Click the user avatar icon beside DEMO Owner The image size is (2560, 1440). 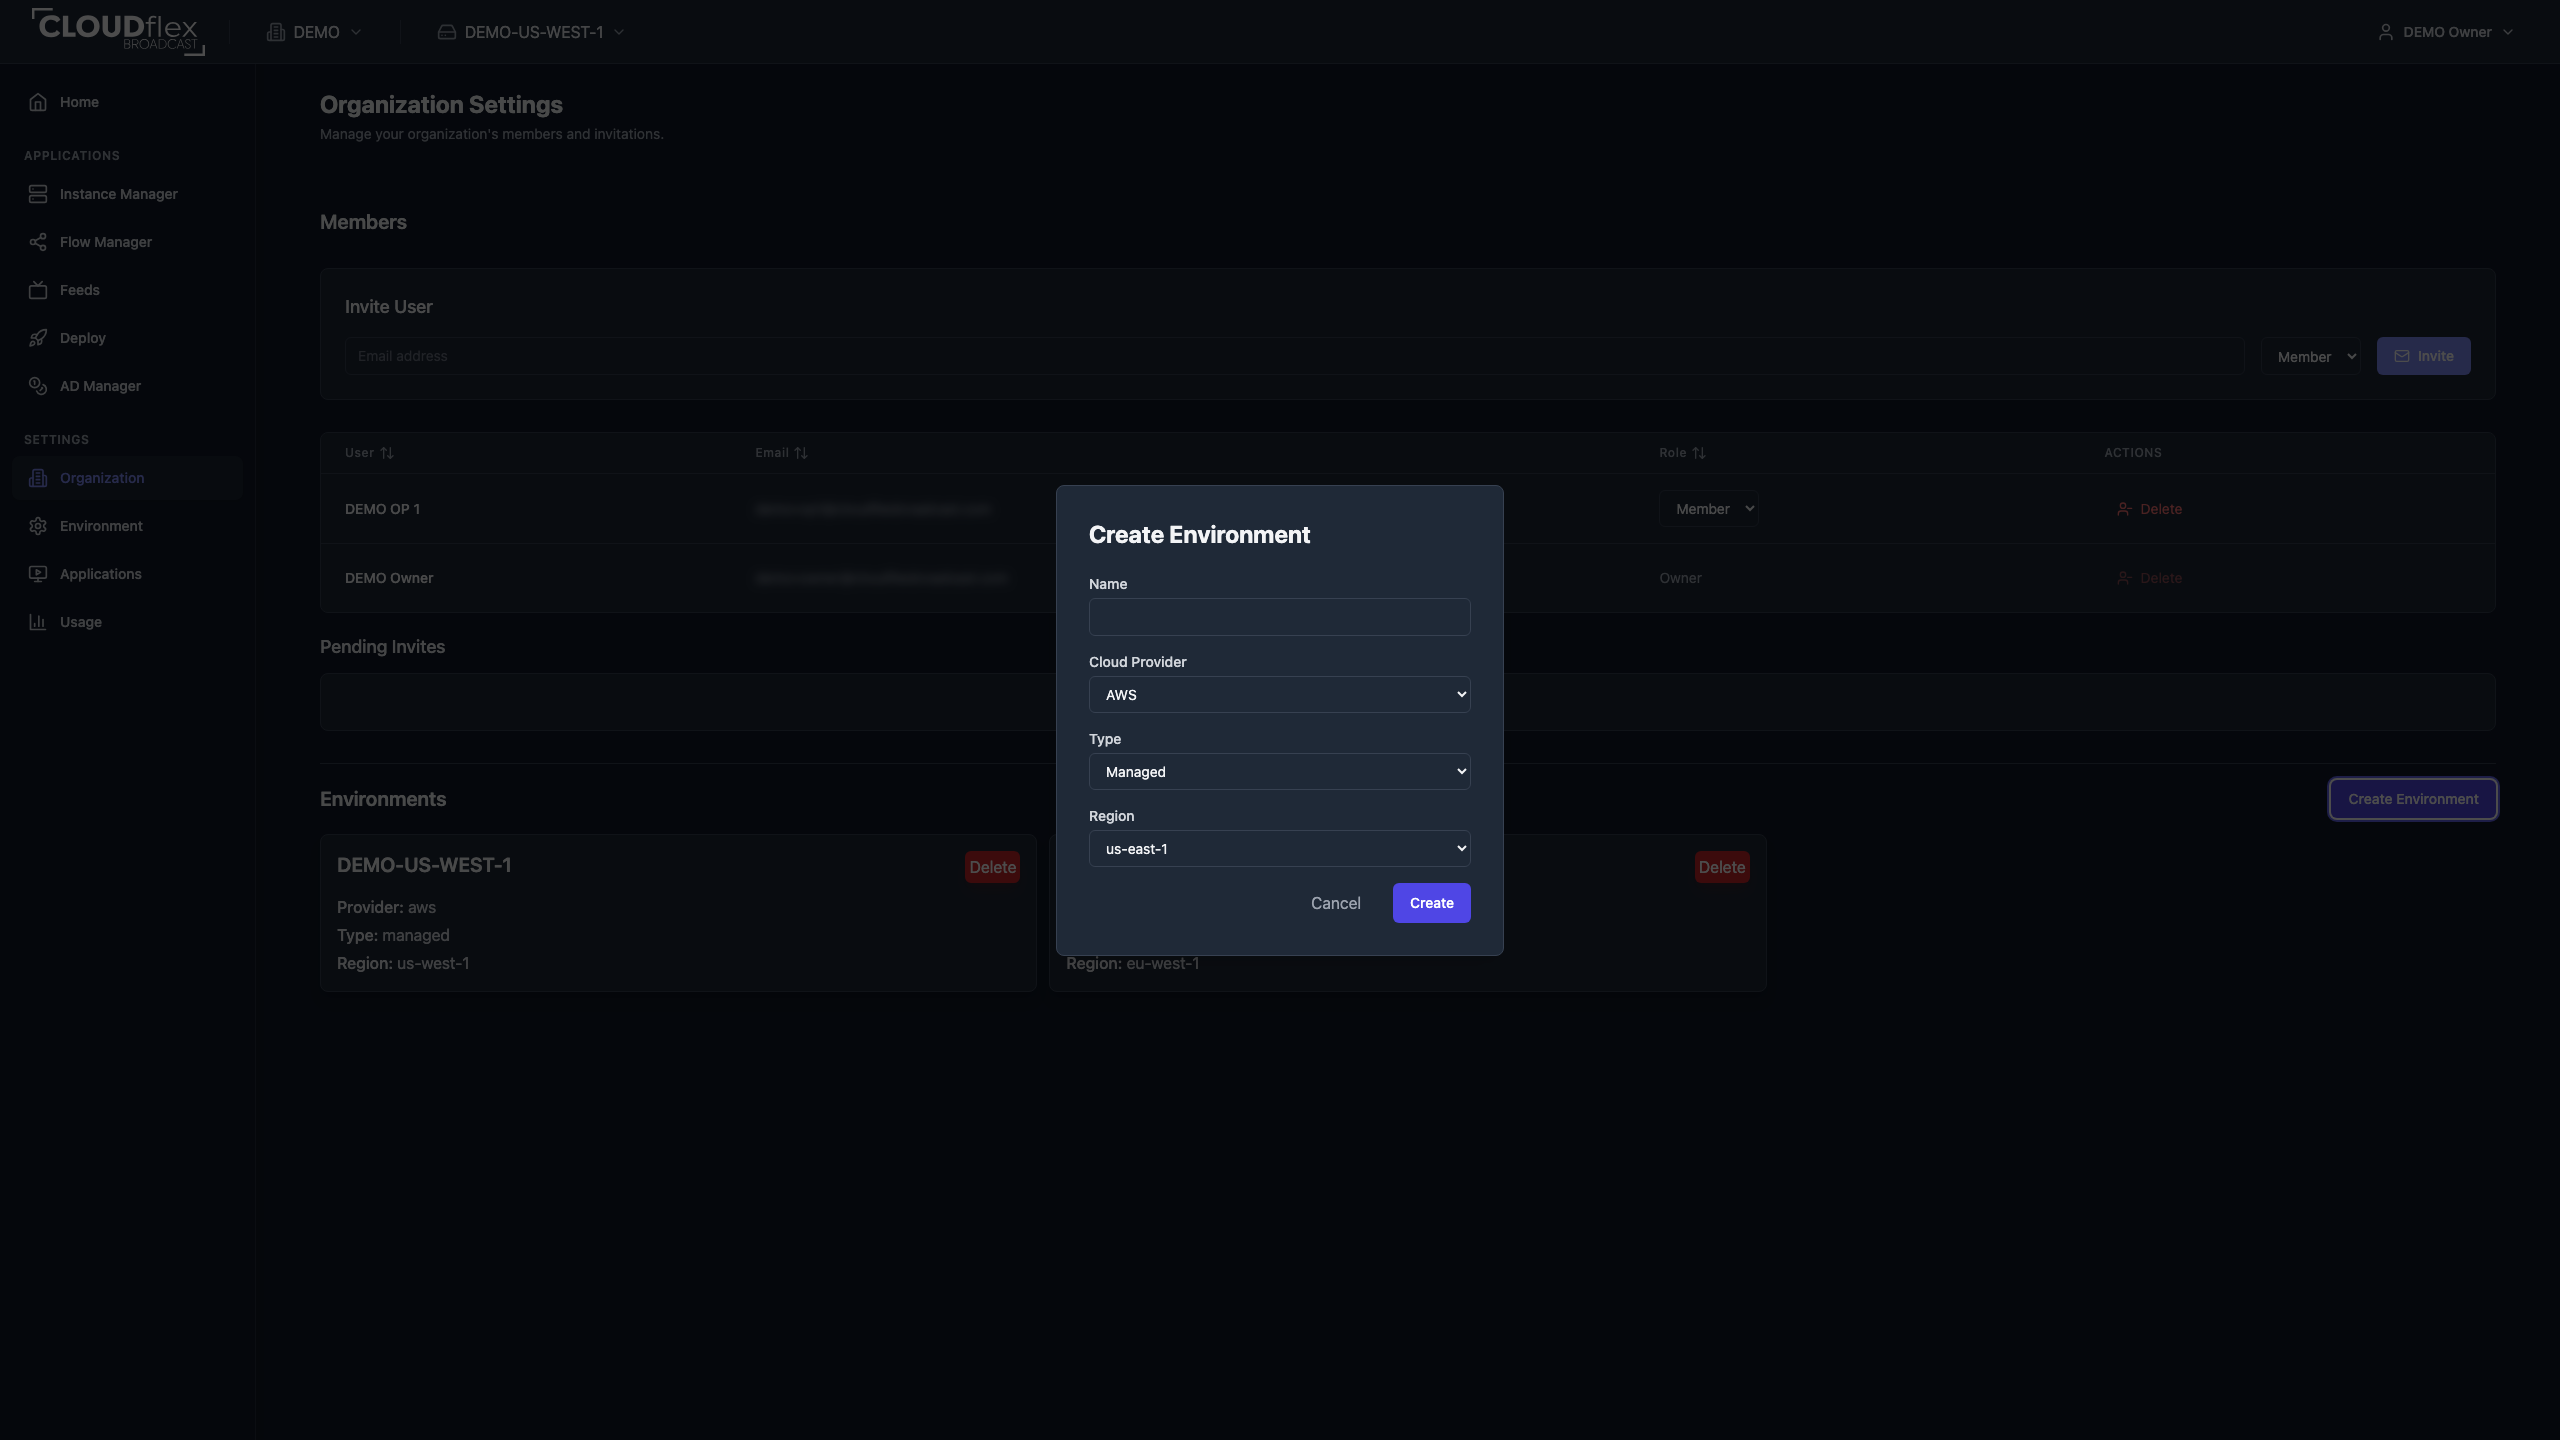2385,32
